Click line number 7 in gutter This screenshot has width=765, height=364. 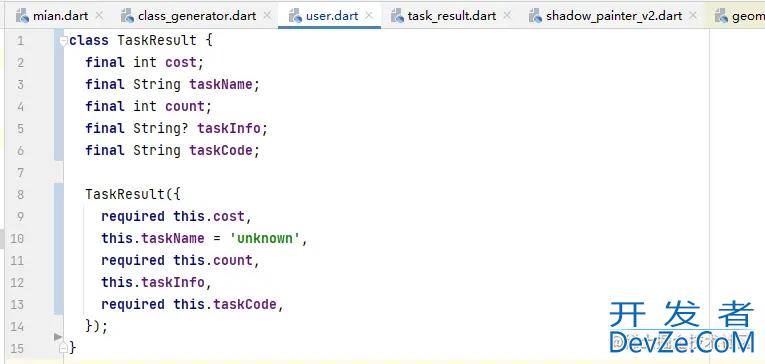[20, 172]
